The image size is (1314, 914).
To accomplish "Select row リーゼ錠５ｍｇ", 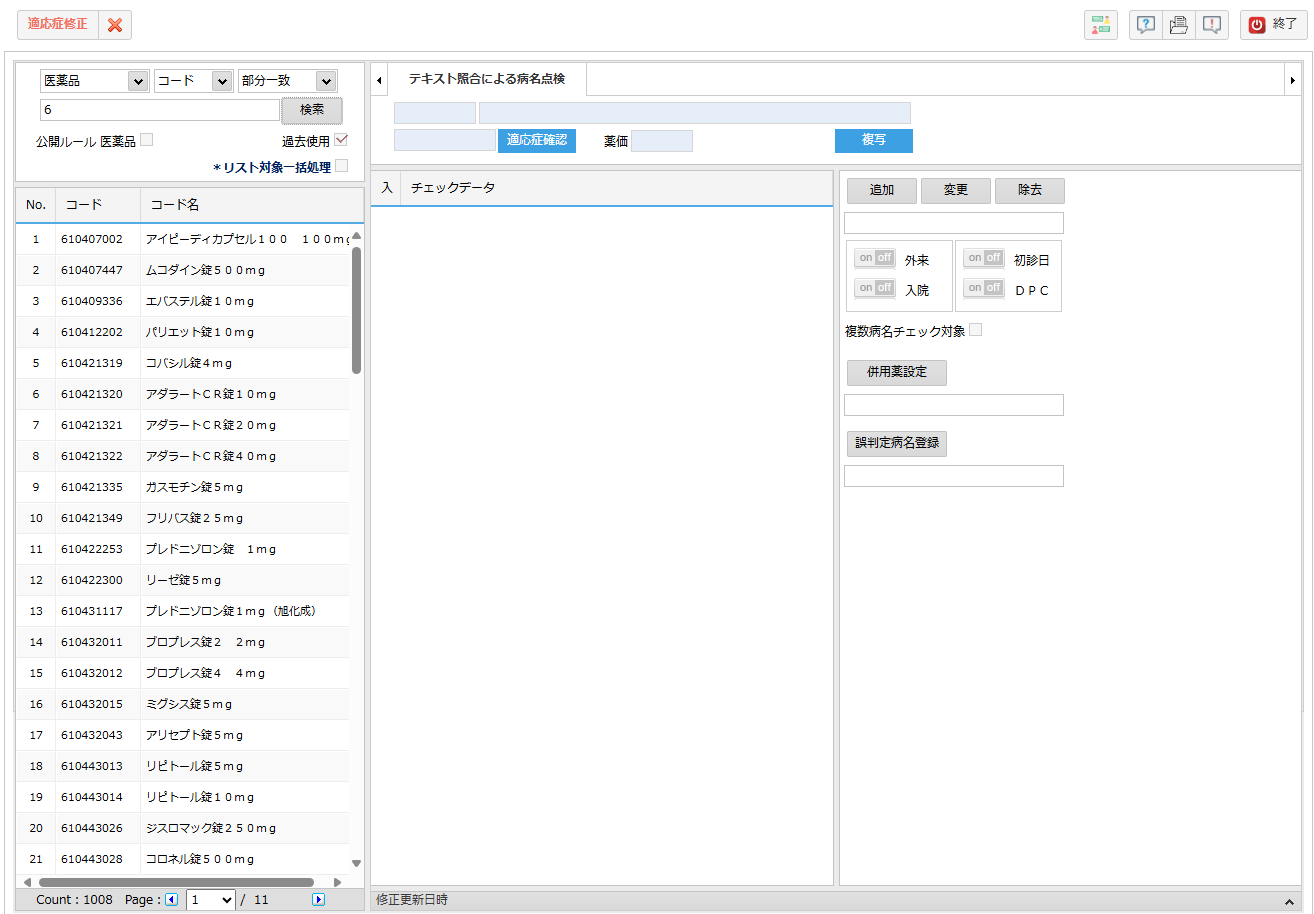I will click(183, 580).
